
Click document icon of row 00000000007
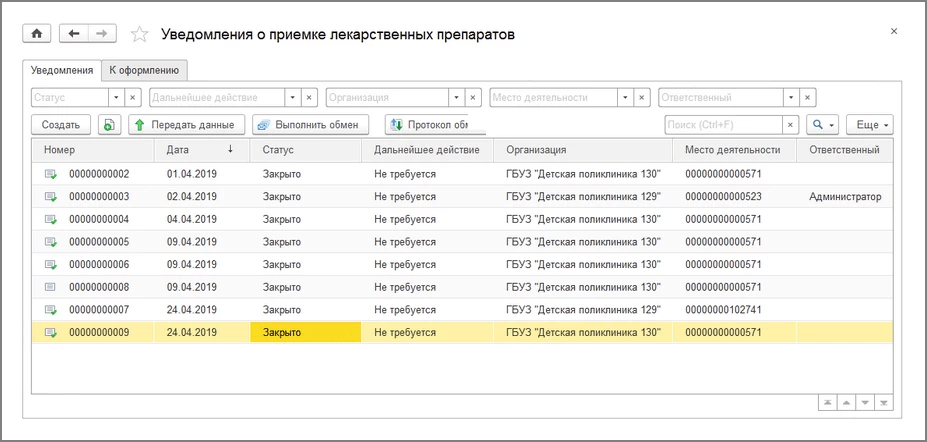click(x=51, y=310)
